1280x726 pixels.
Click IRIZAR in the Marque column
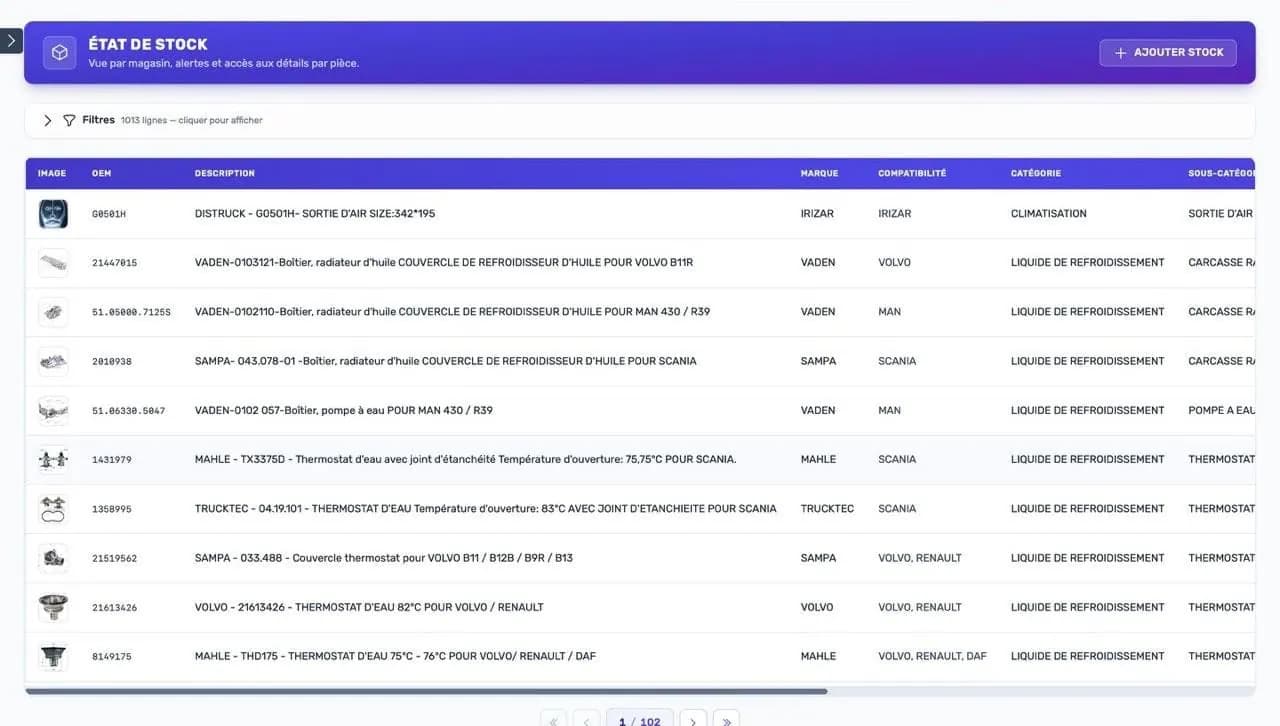(817, 214)
